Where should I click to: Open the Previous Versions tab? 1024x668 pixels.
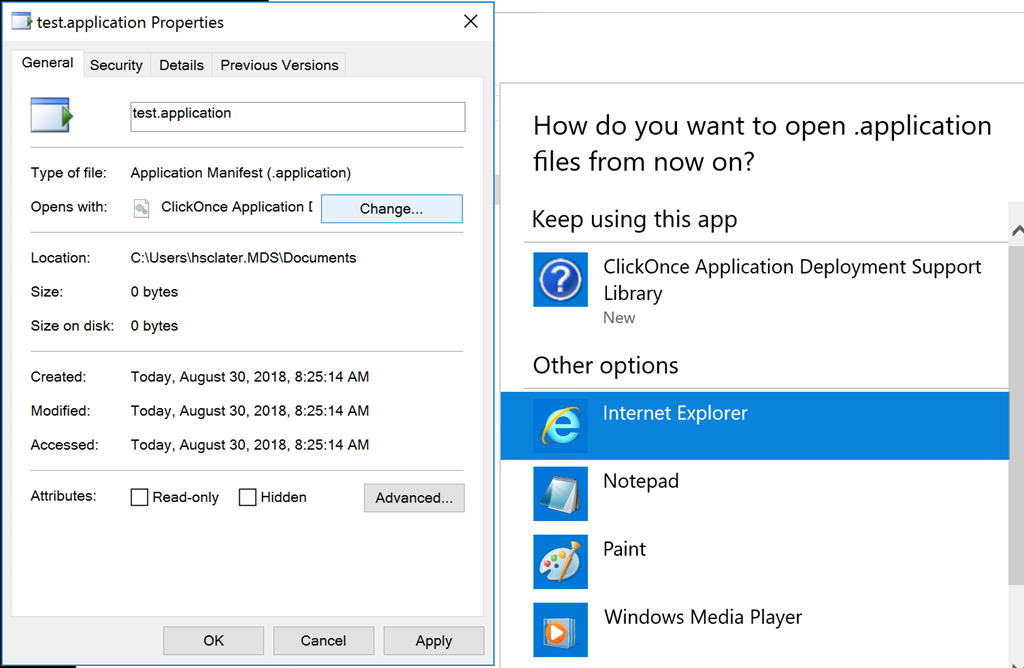click(279, 65)
